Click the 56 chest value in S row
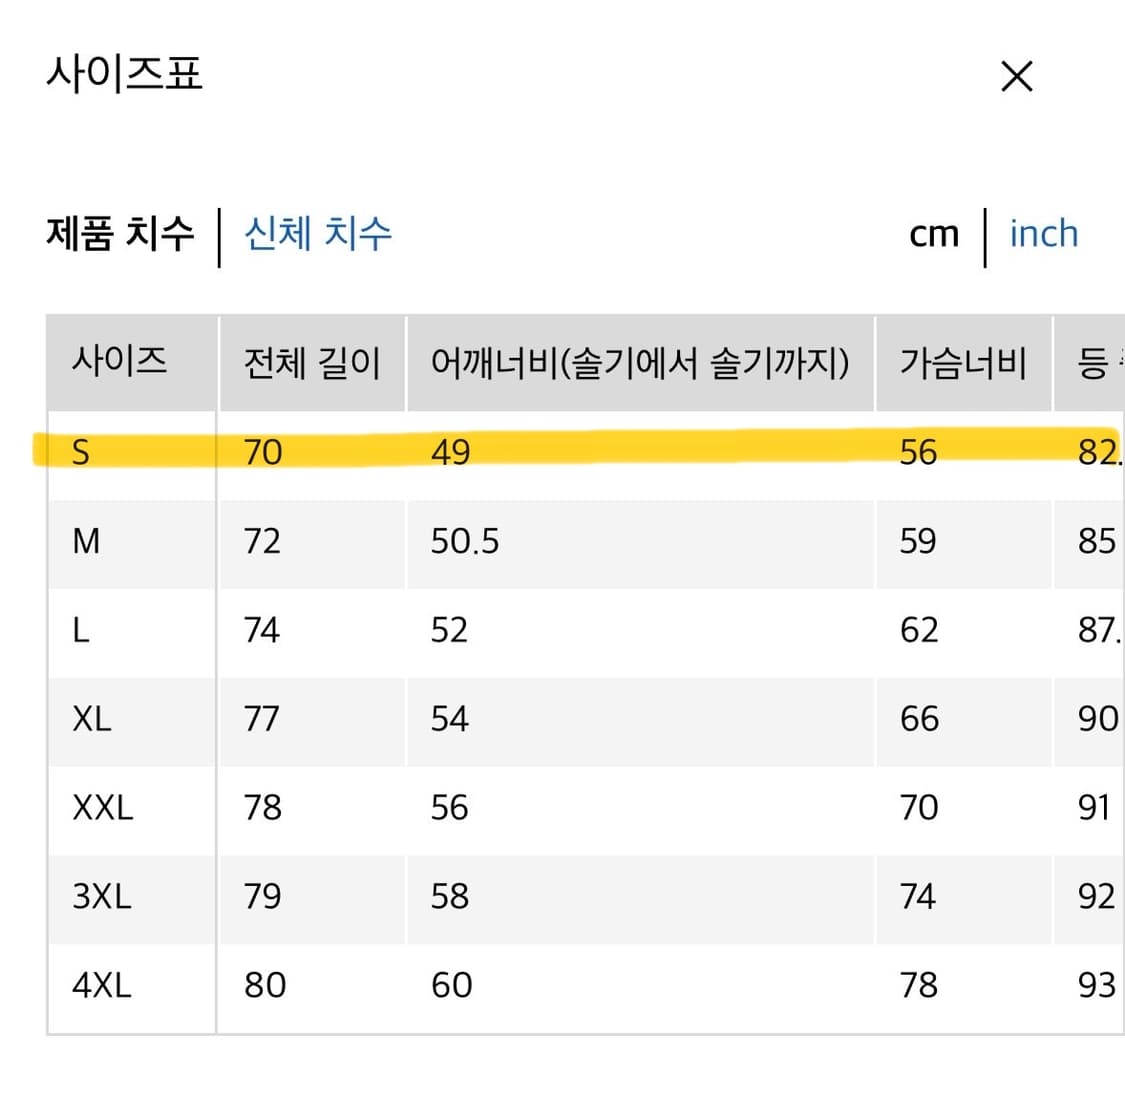Image resolution: width=1125 pixels, height=1094 pixels. (917, 451)
